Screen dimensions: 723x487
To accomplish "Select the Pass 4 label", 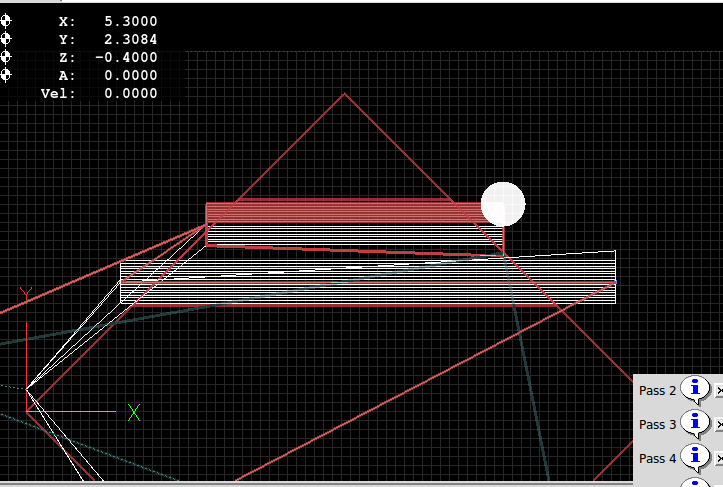I will pyautogui.click(x=657, y=459).
